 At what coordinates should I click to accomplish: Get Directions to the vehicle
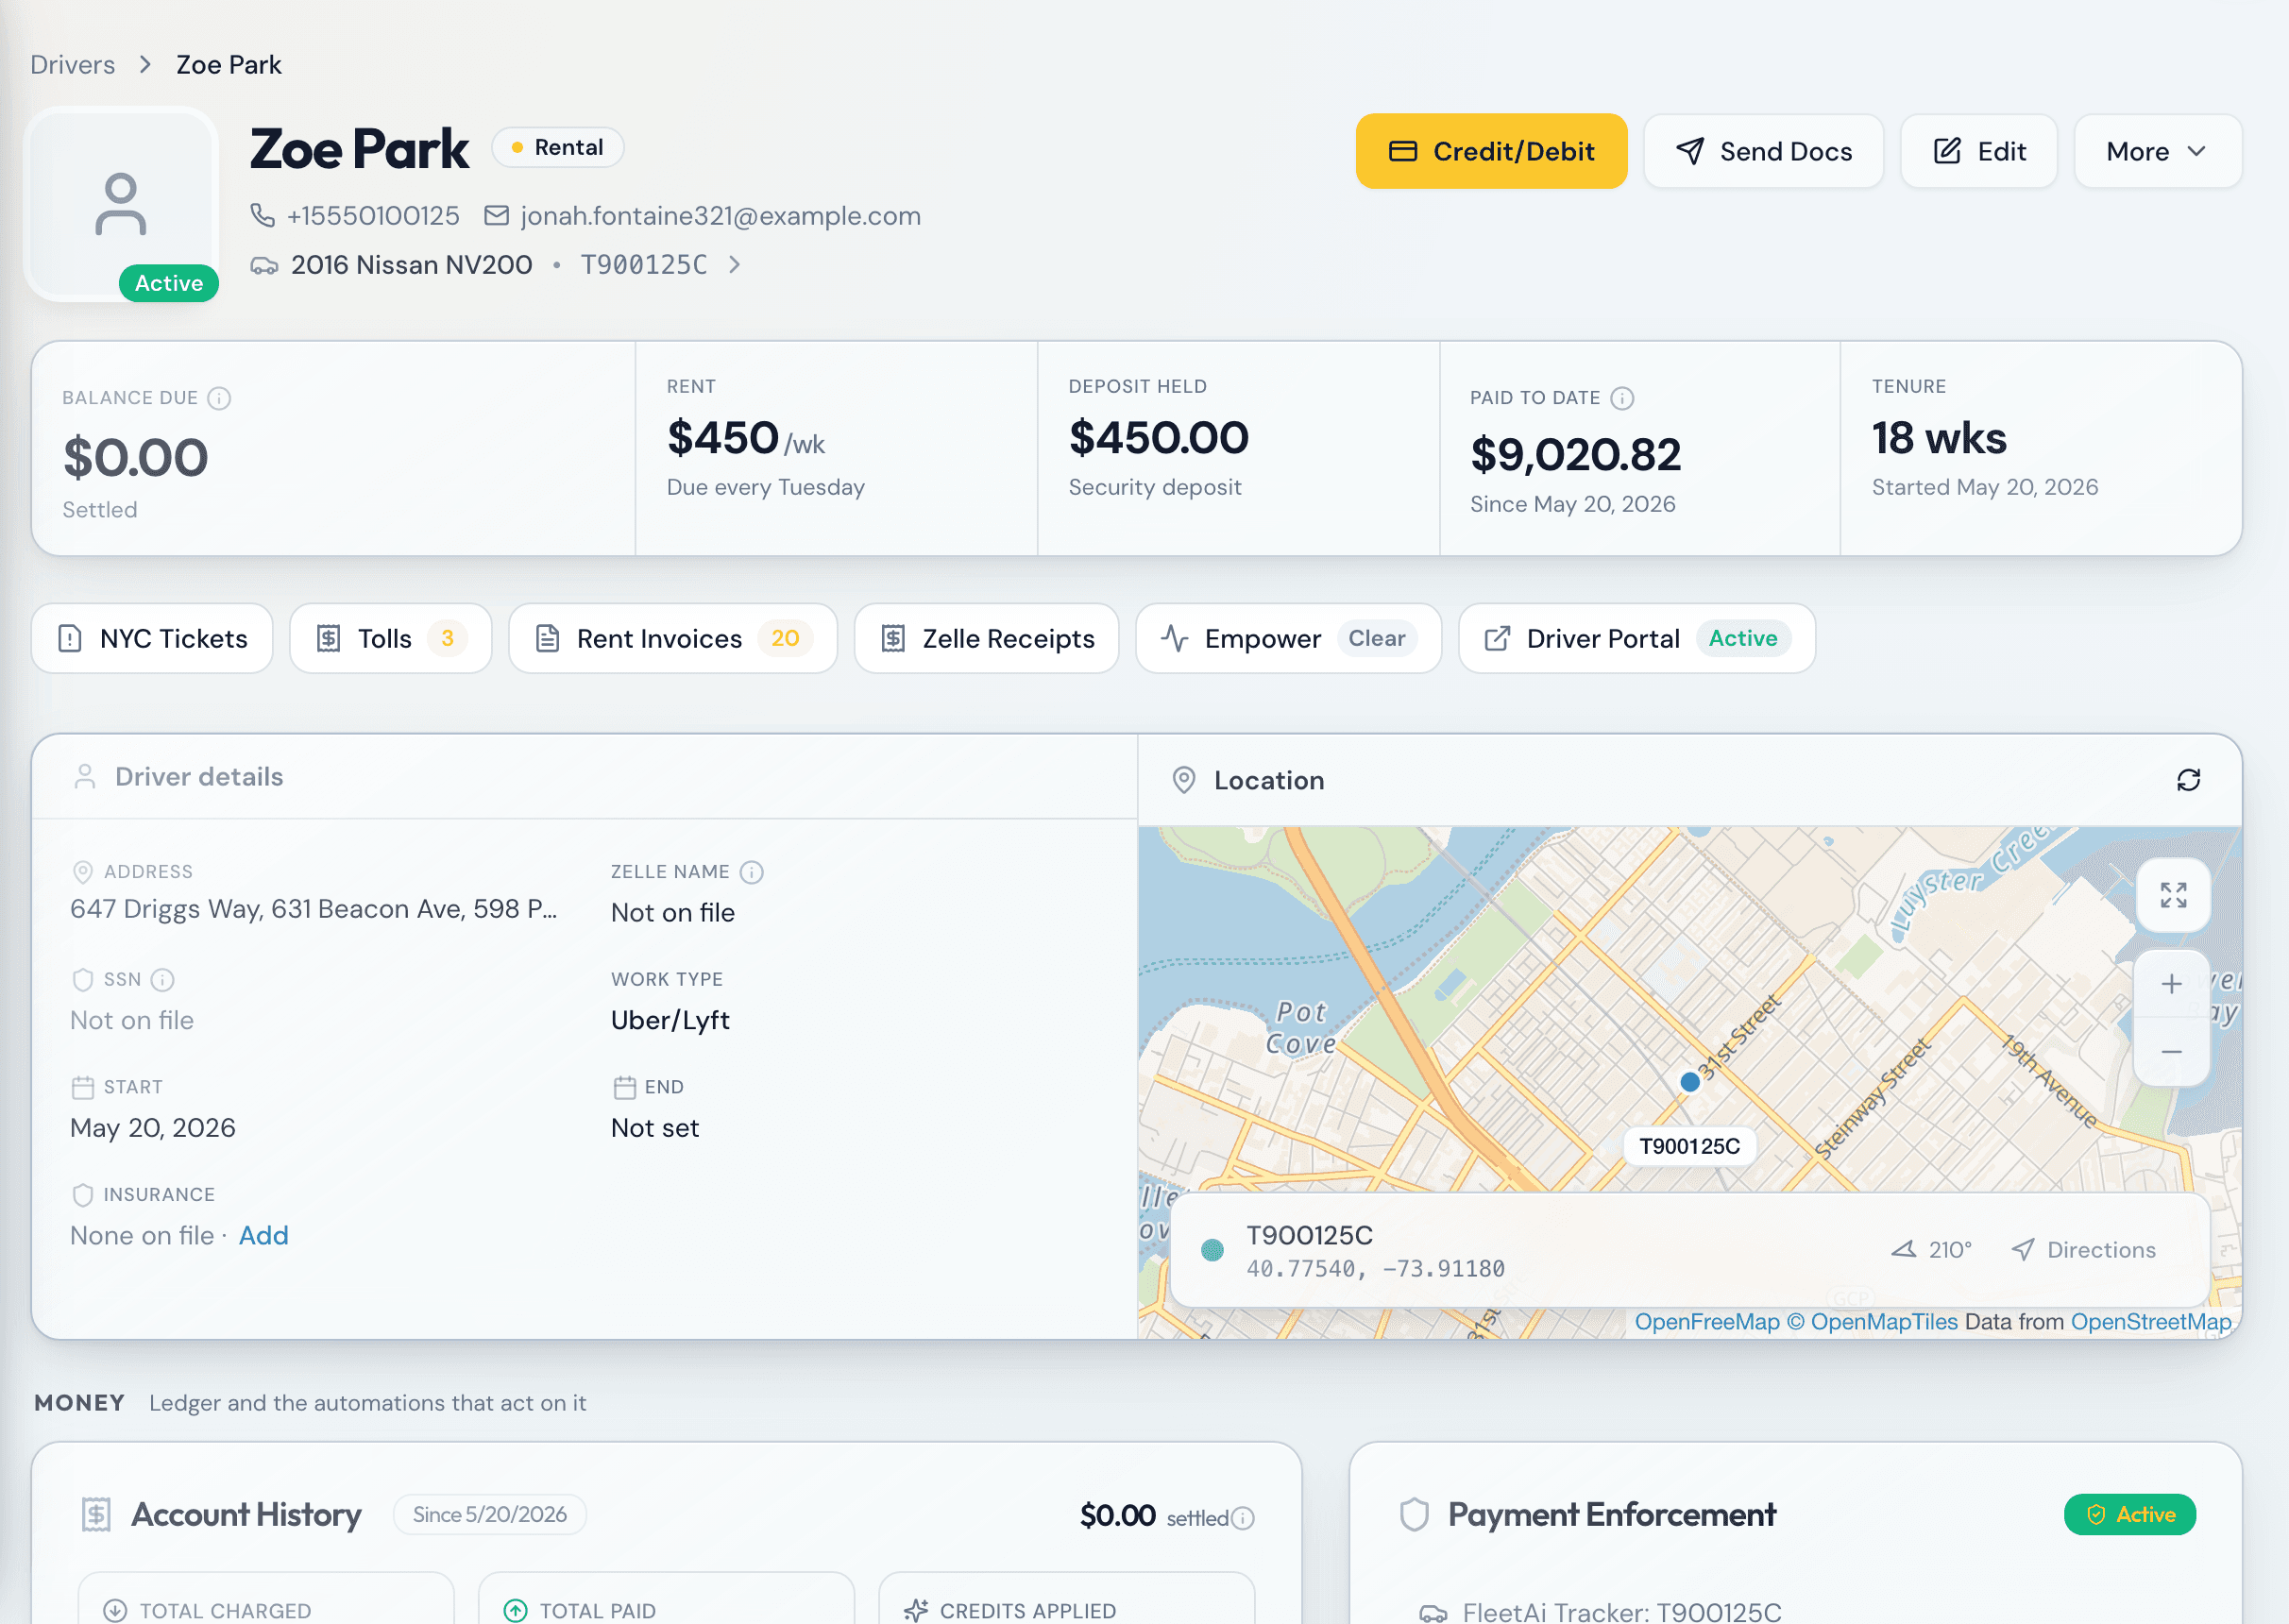click(2083, 1250)
